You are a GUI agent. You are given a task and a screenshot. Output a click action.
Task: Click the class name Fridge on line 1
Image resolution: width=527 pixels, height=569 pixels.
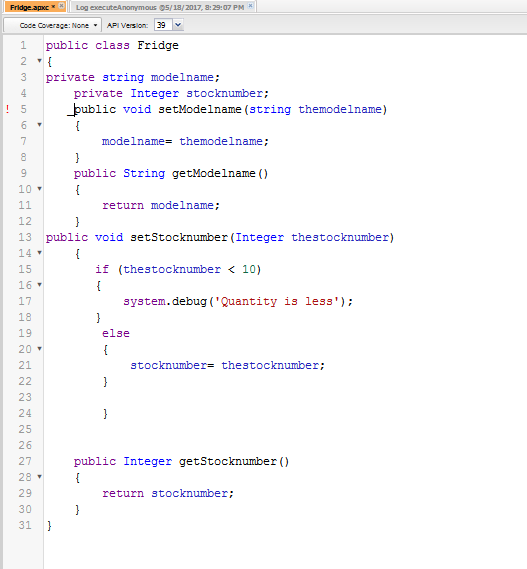(x=158, y=45)
